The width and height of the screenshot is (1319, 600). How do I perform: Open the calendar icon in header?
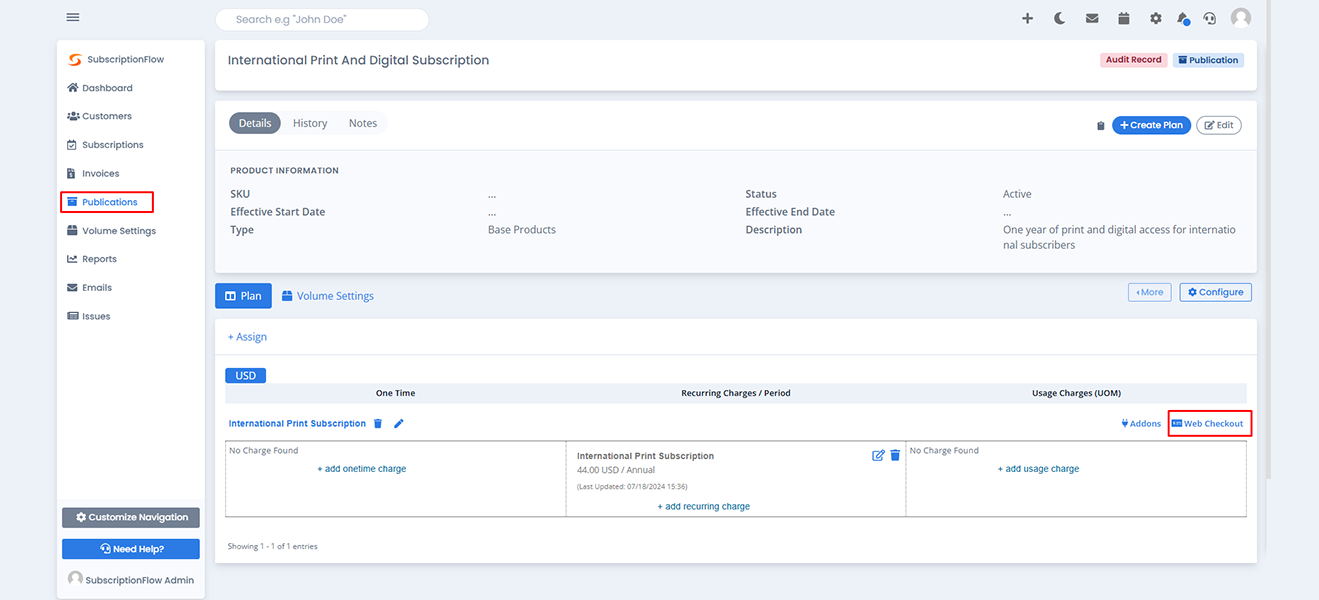click(1124, 18)
